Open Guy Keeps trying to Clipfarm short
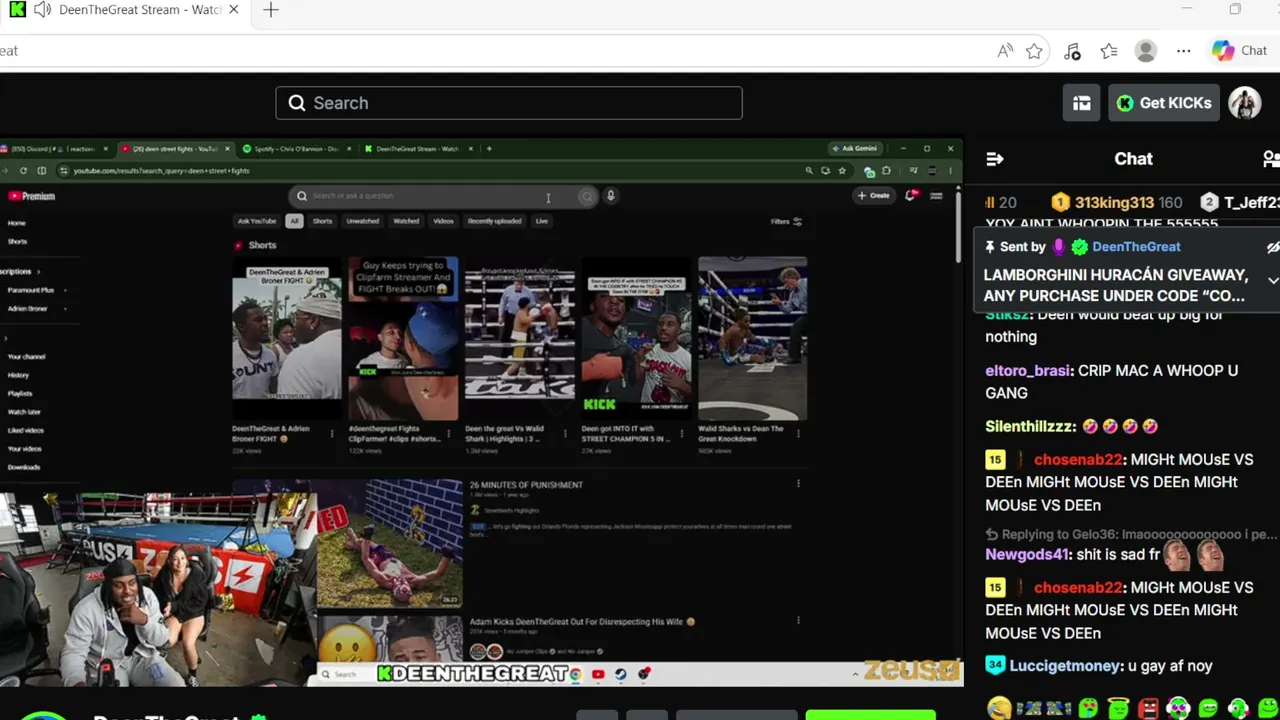This screenshot has width=1280, height=720. [x=403, y=338]
